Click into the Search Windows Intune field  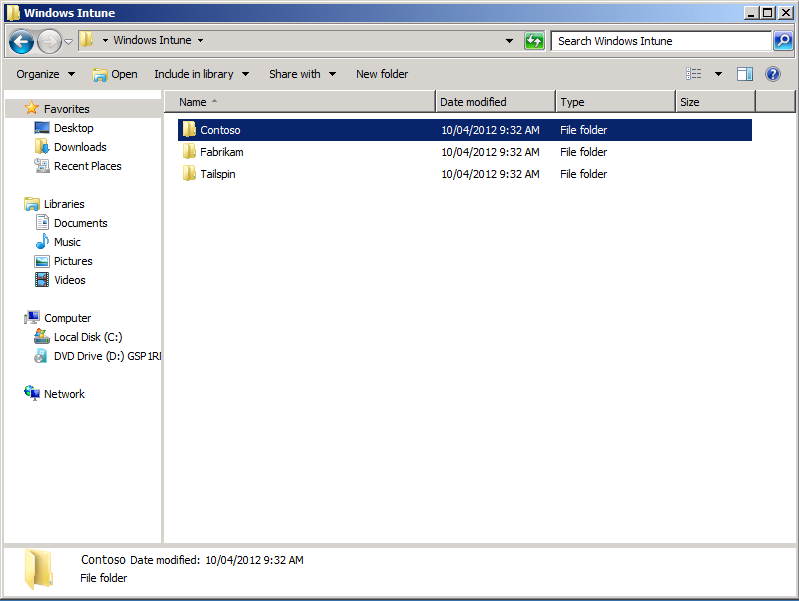[660, 41]
